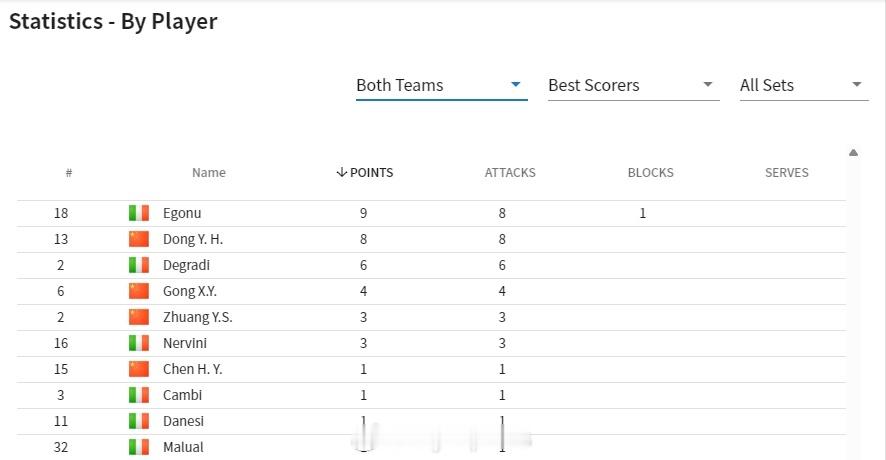Screen dimensions: 886x460
Task: Sort table by POINTS column
Action: point(365,172)
